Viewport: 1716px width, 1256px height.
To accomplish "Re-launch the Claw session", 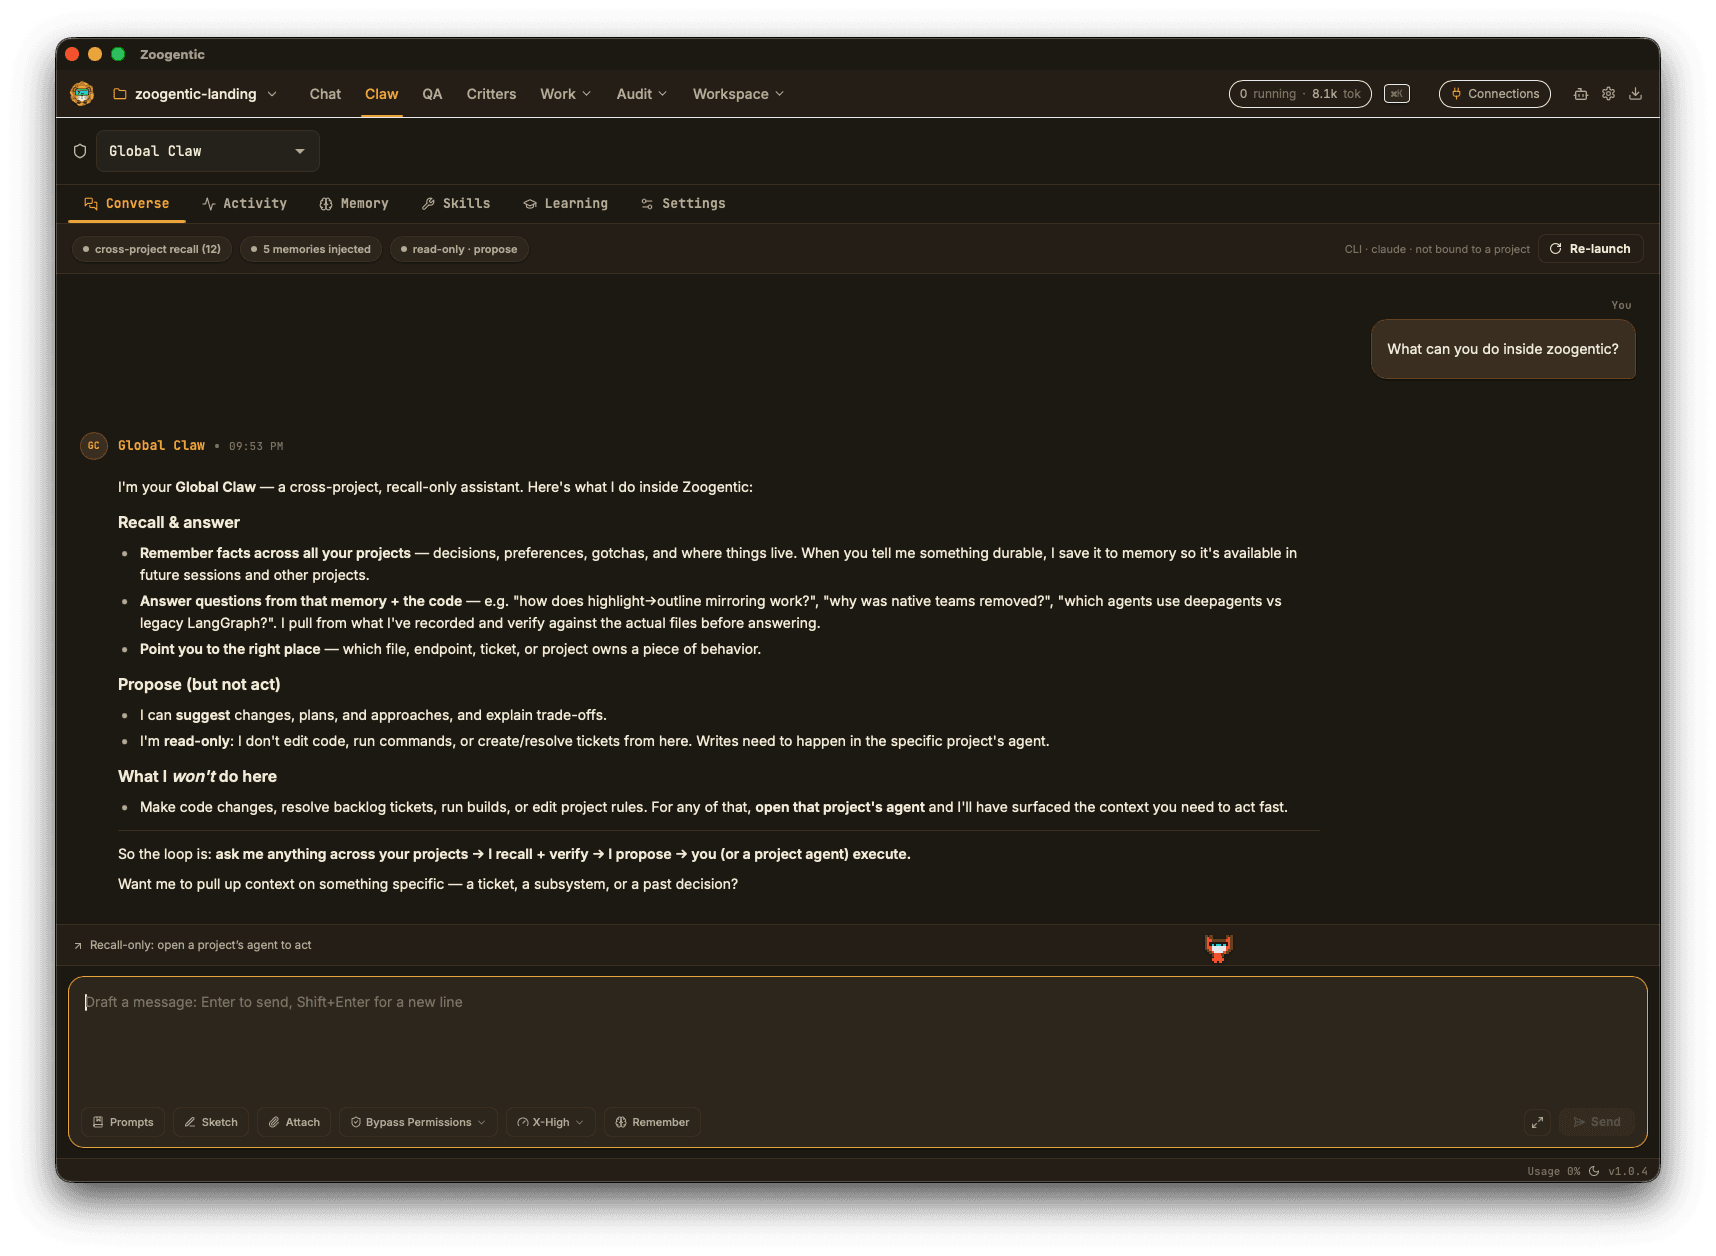I will (1590, 249).
